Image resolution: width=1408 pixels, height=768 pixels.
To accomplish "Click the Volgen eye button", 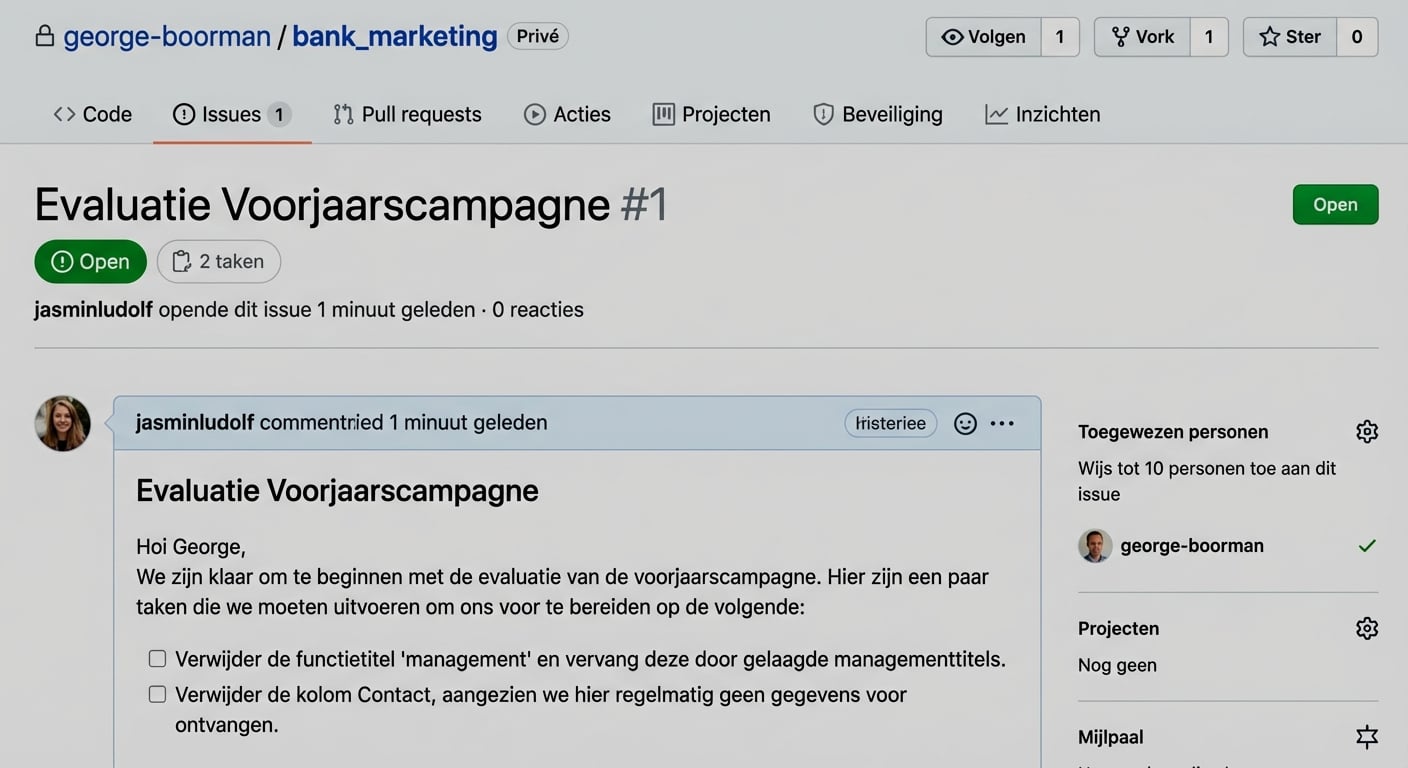I will pyautogui.click(x=984, y=37).
